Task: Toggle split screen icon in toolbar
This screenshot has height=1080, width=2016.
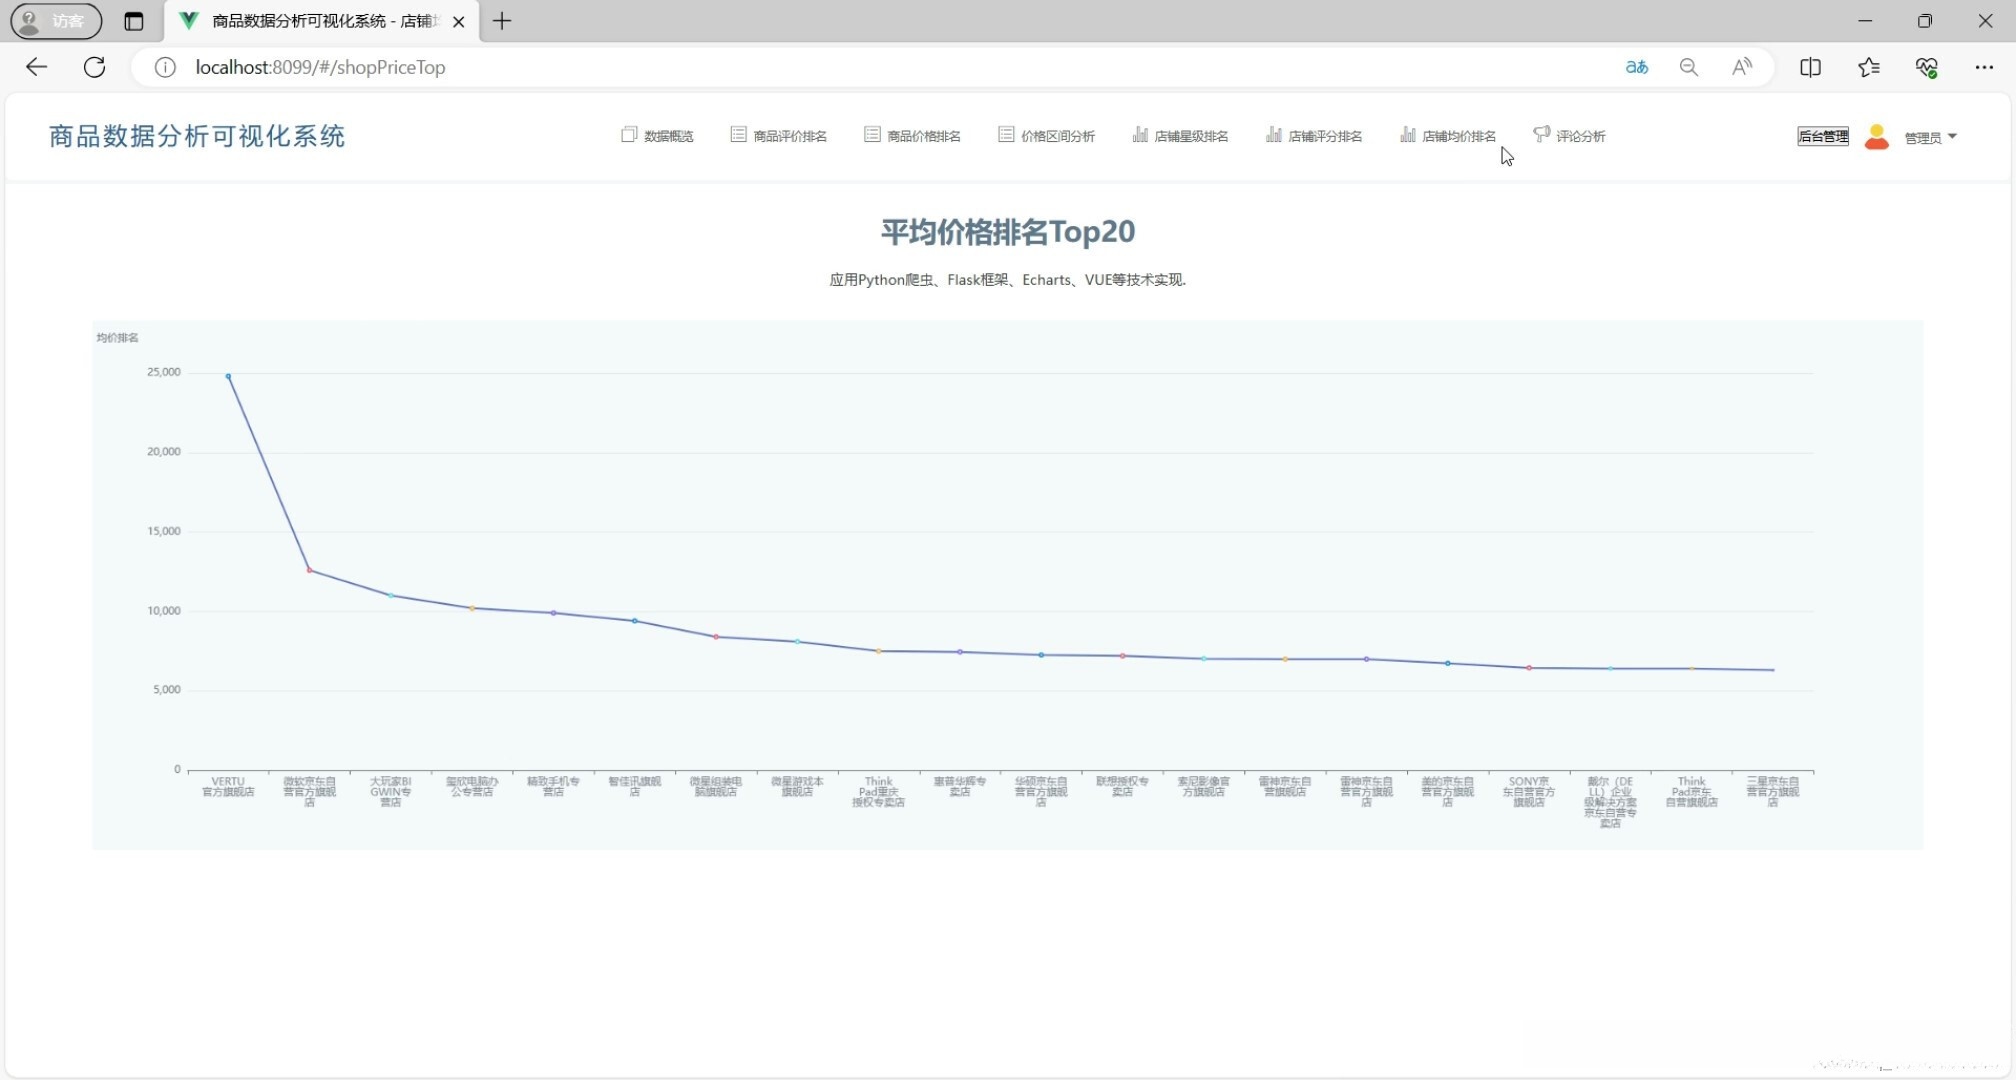Action: pos(1810,67)
